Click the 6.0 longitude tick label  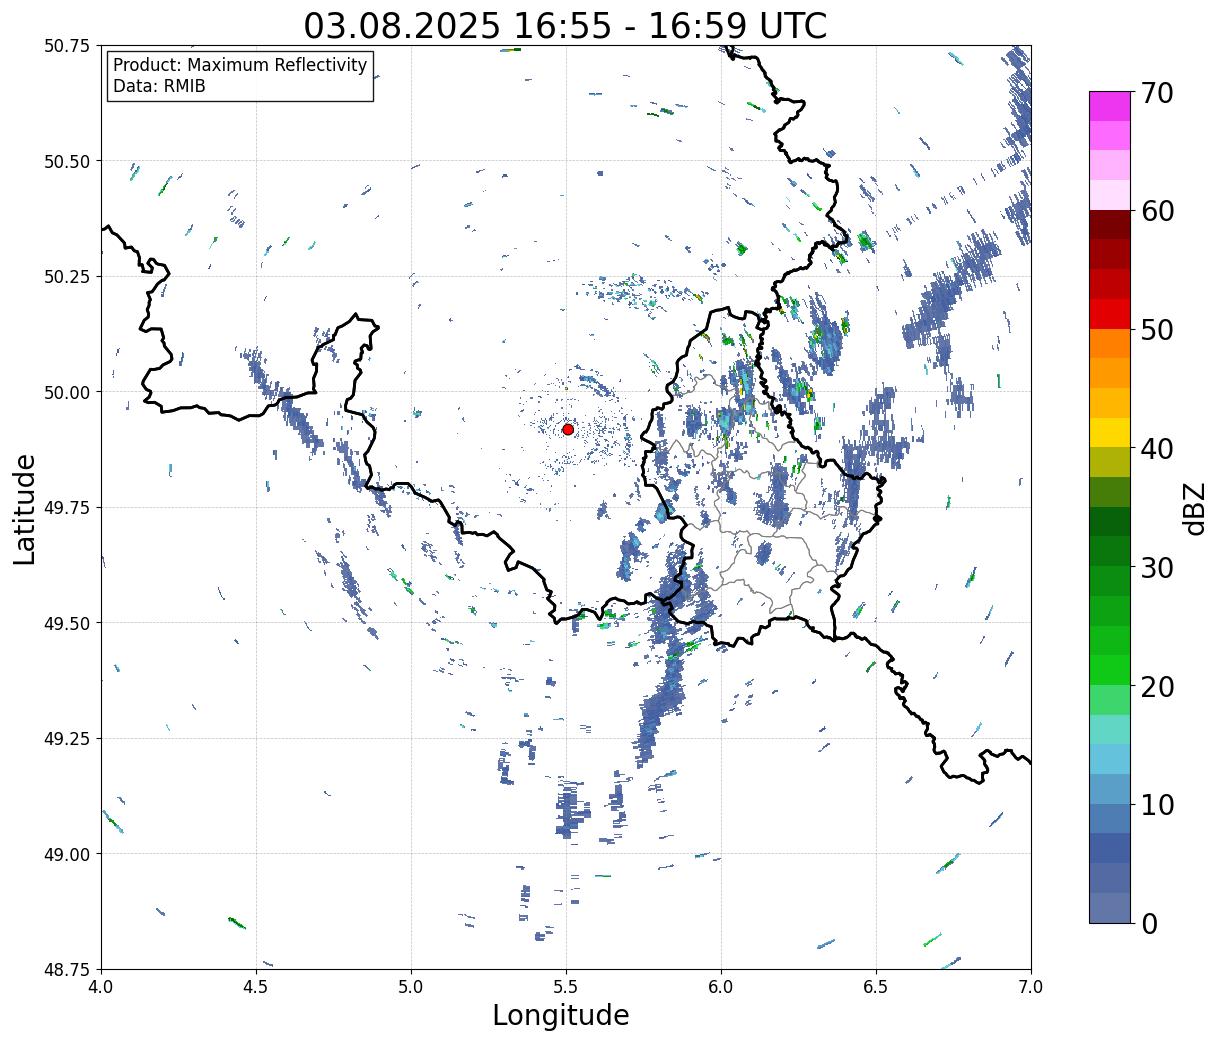pos(721,987)
